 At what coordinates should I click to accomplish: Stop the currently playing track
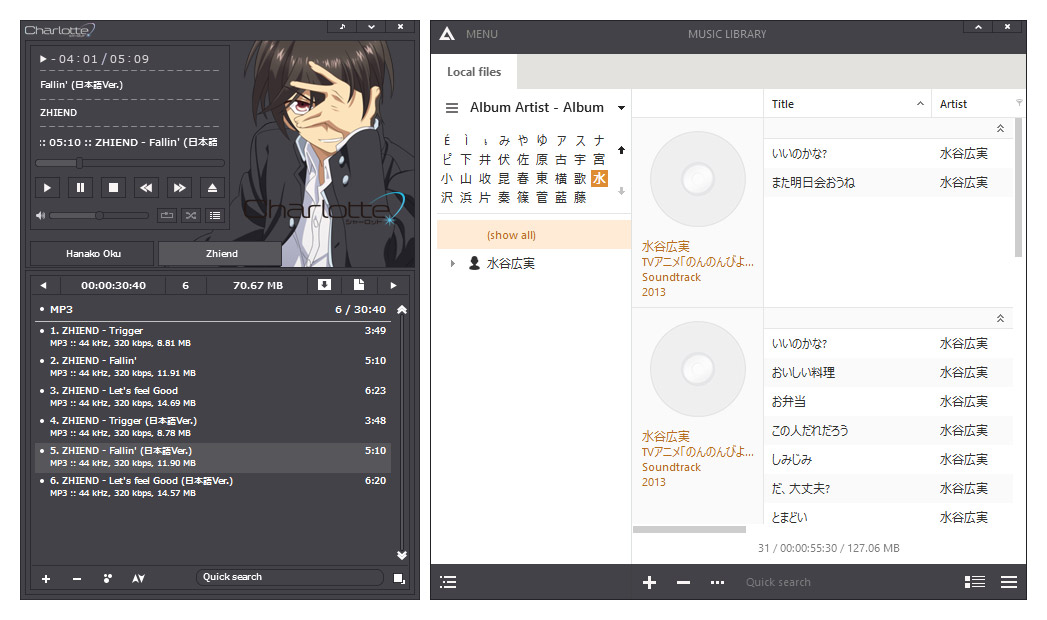[x=114, y=188]
